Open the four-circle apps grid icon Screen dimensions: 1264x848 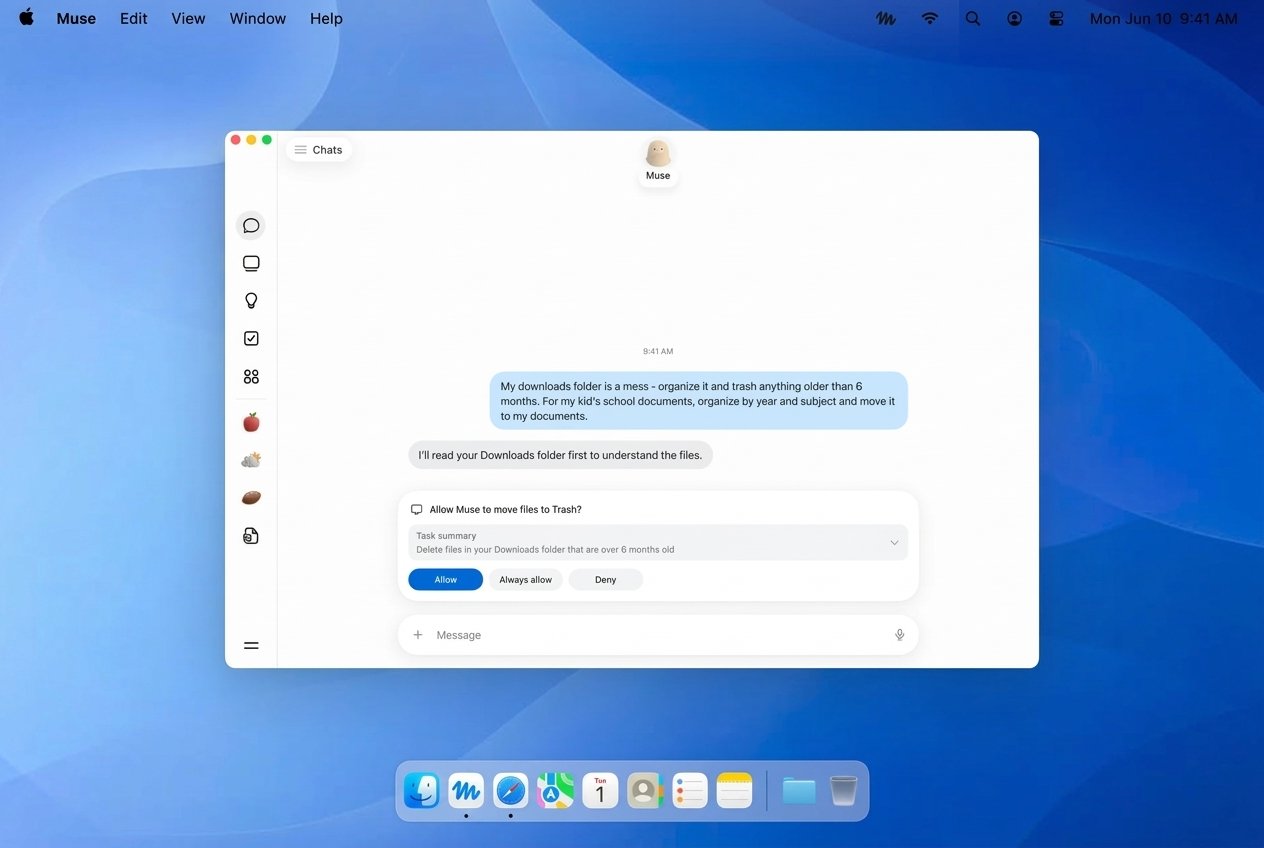pyautogui.click(x=251, y=377)
